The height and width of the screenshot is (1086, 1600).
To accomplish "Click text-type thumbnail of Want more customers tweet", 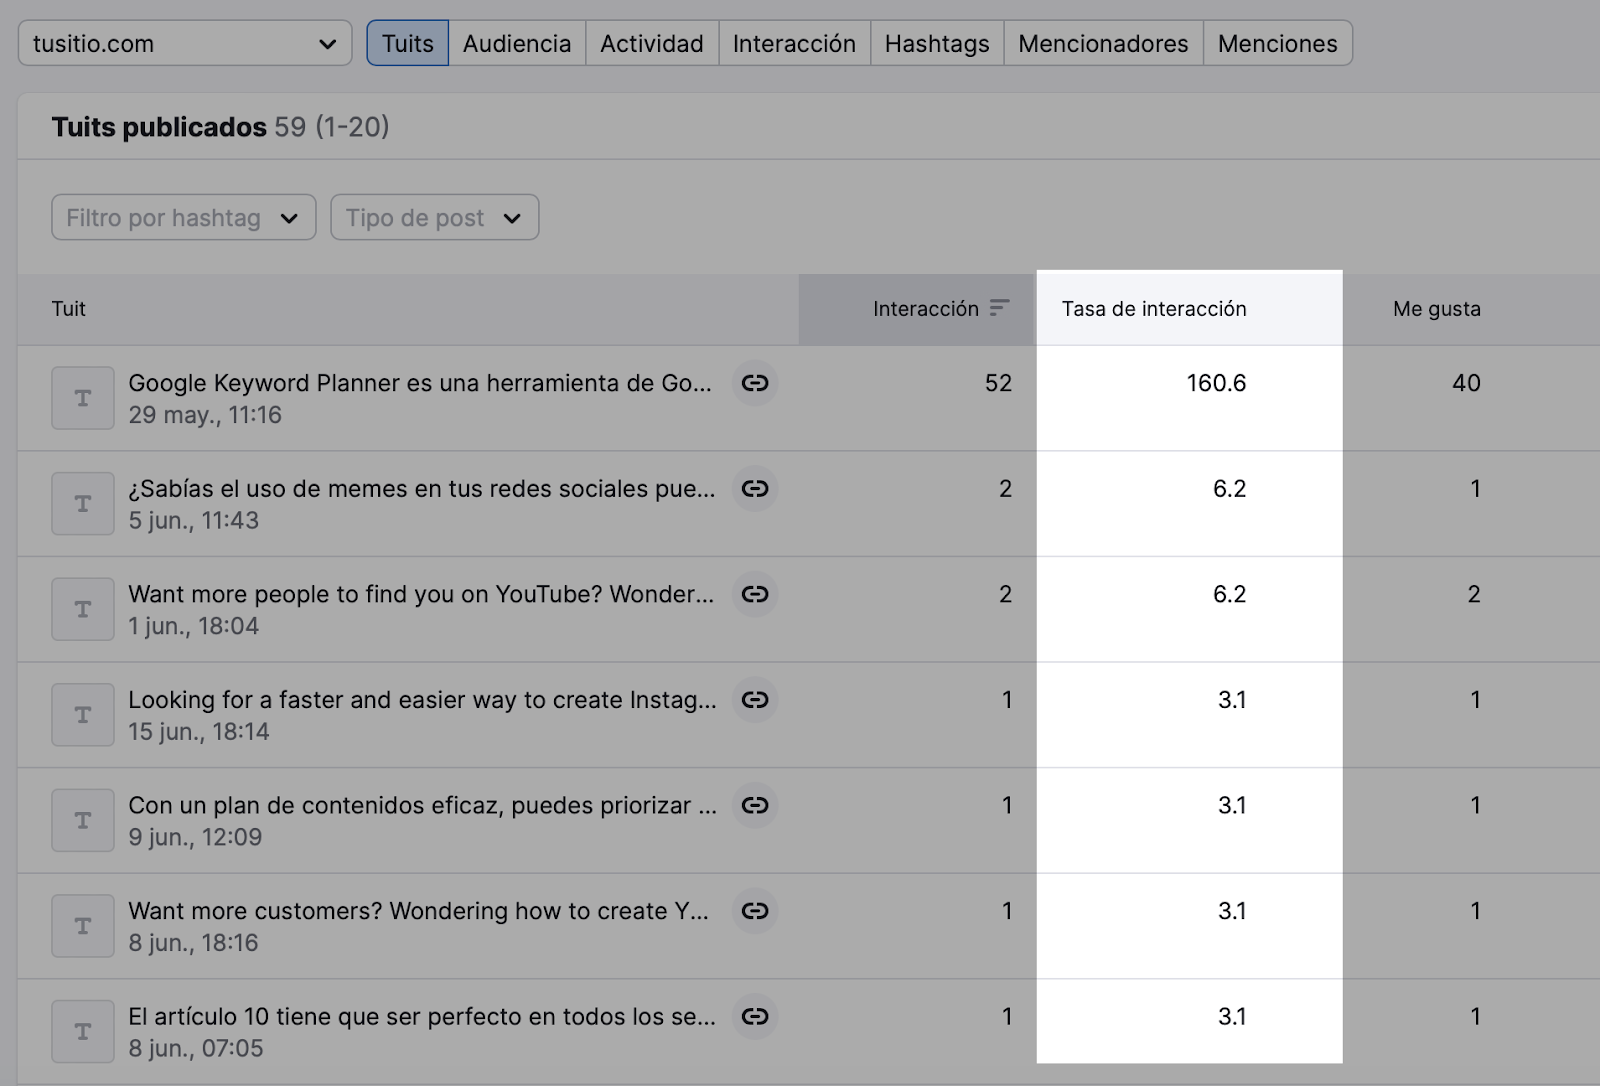I will 83,926.
